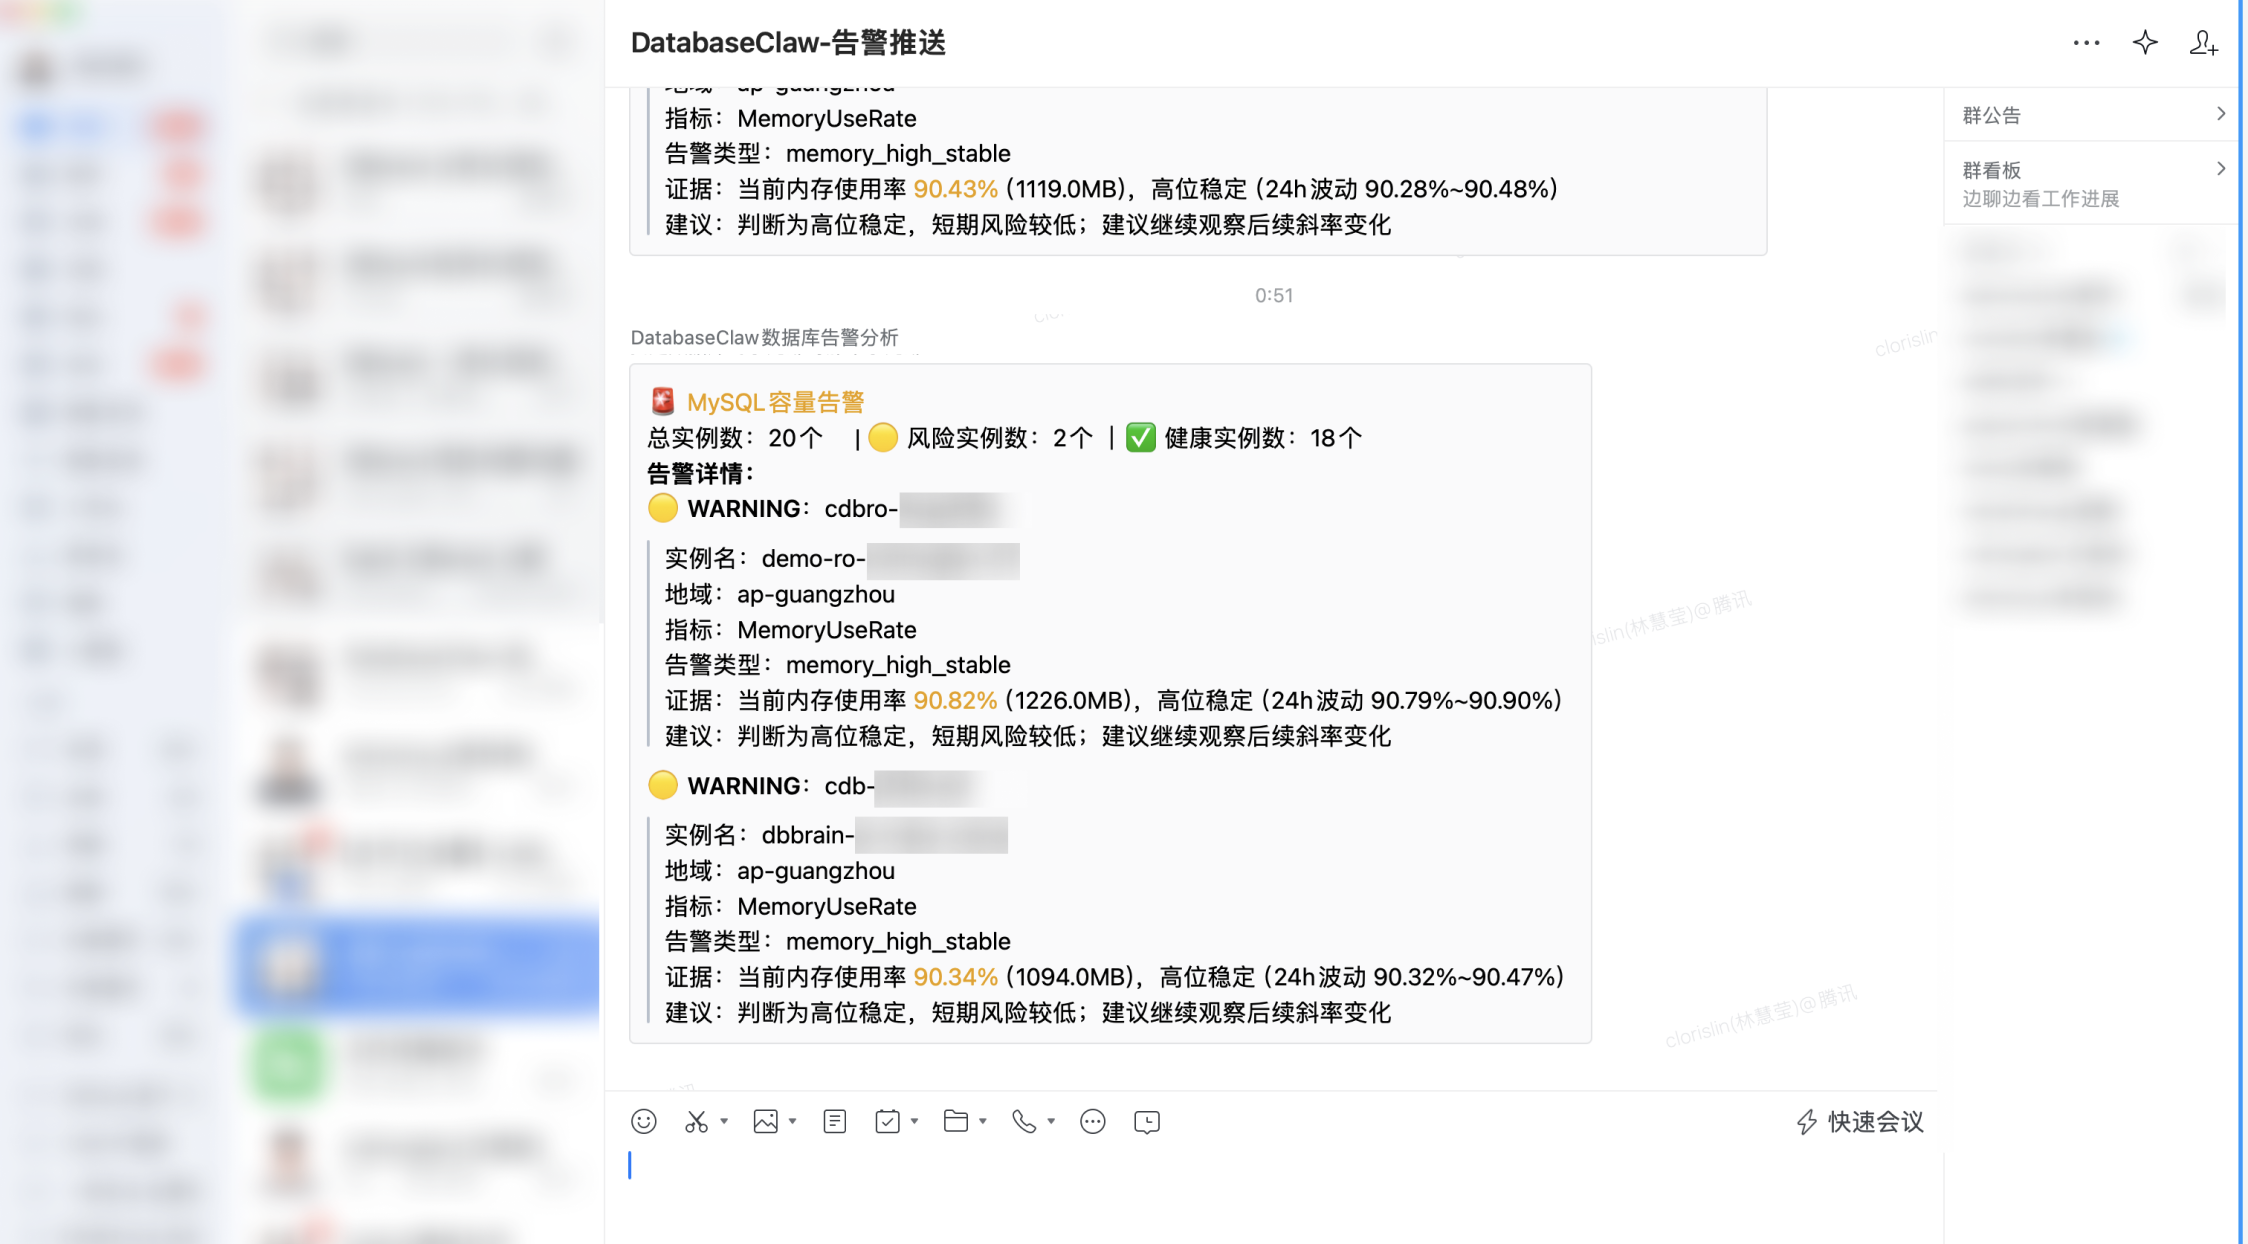The image size is (2248, 1244).
Task: Click the 健康实例数: 18个 text
Action: (x=1262, y=438)
